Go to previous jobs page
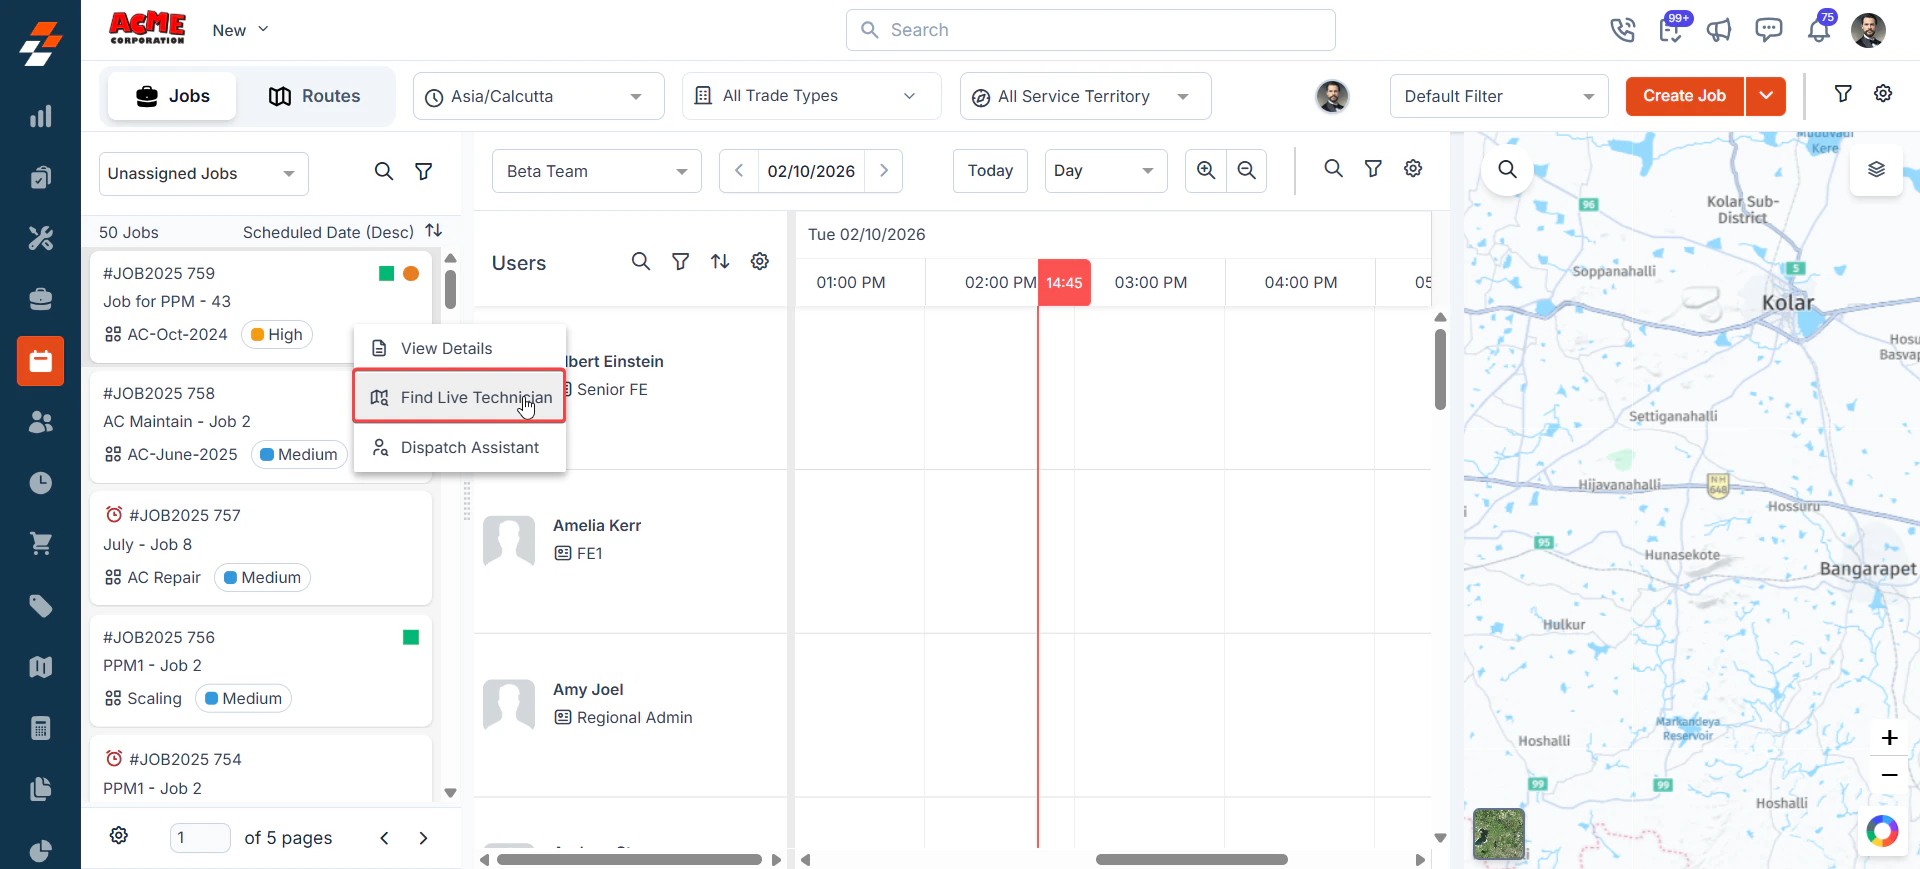This screenshot has height=869, width=1920. pos(384,838)
